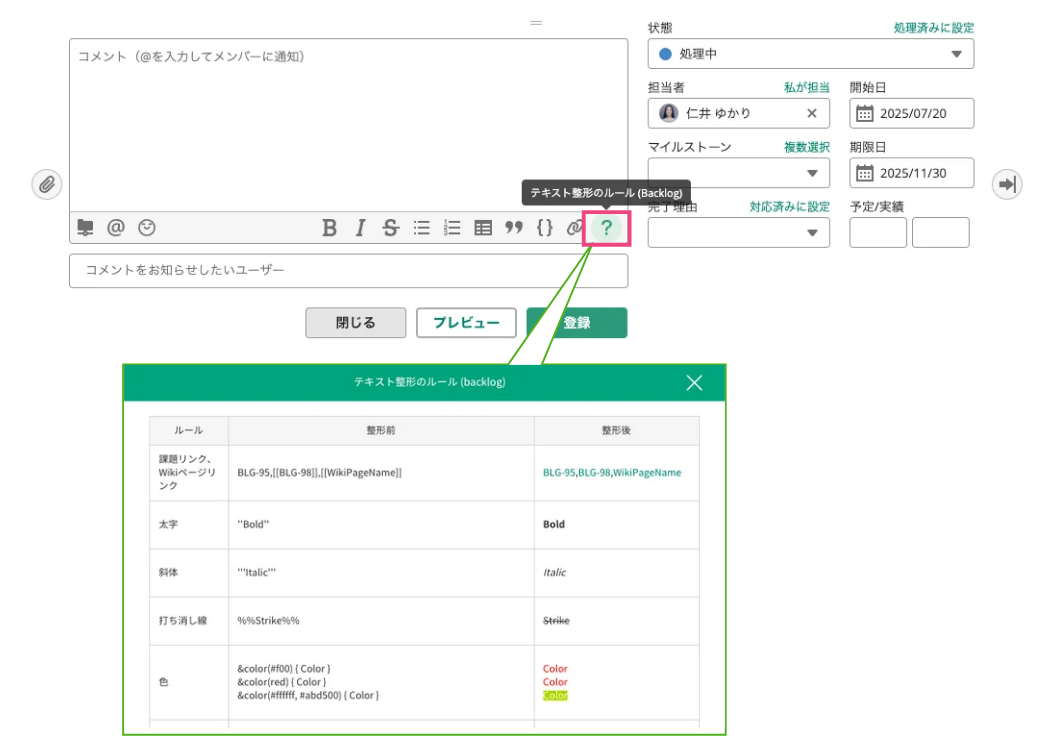Image resolution: width=1057 pixels, height=748 pixels.
Task: Click the actual hours input box
Action: (940, 232)
